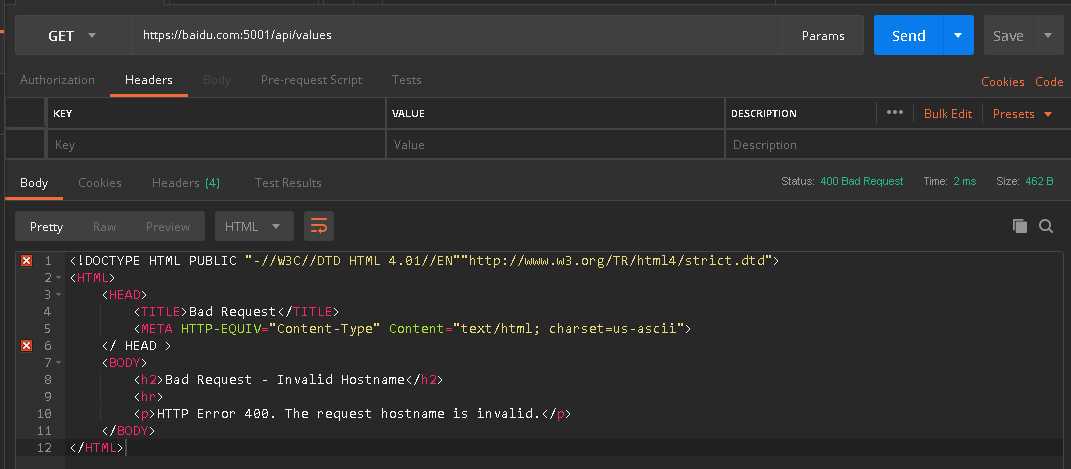Open the request Tests tab
Image resolution: width=1071 pixels, height=469 pixels.
(406, 80)
